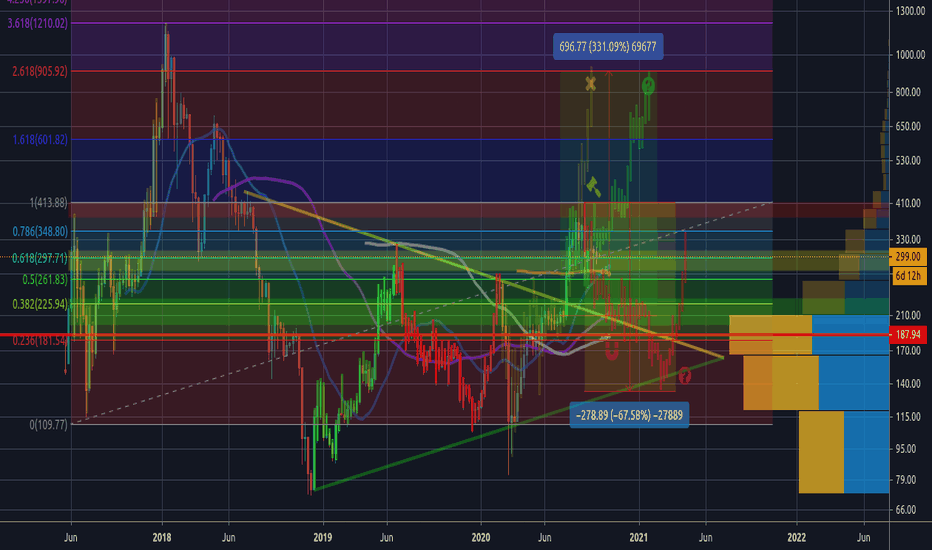Select the -278.89 (-67.58%) measurement label
This screenshot has width=932, height=550.
pyautogui.click(x=629, y=415)
